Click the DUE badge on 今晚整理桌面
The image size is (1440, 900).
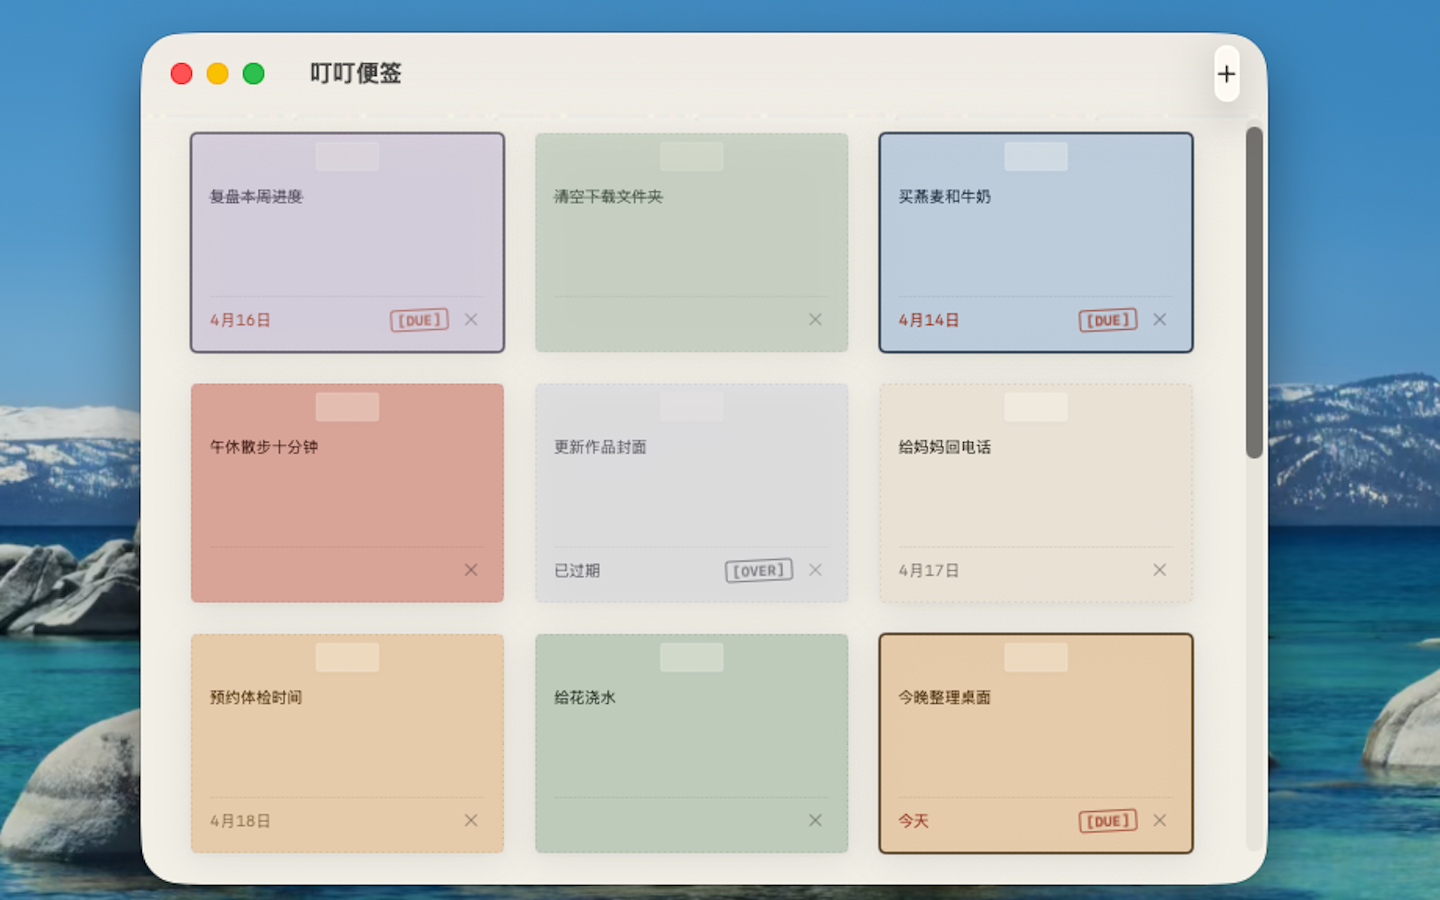[x=1106, y=820]
